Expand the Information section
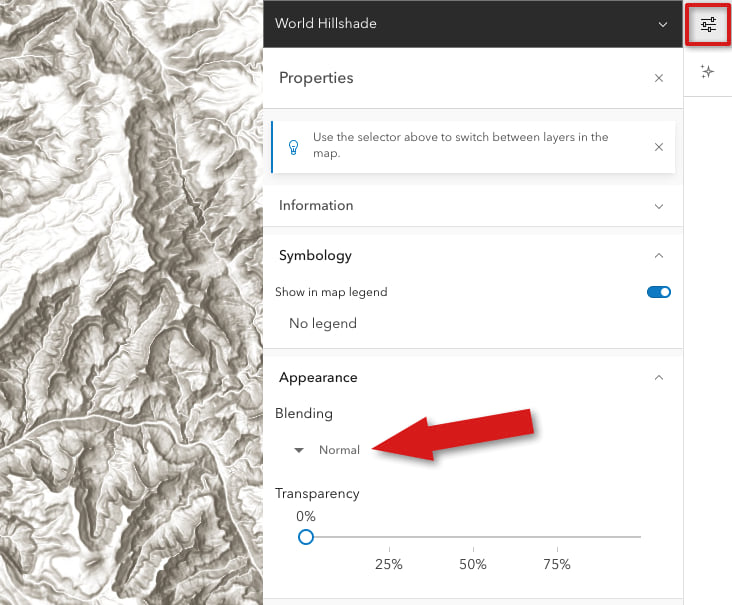This screenshot has width=732, height=605. click(658, 206)
